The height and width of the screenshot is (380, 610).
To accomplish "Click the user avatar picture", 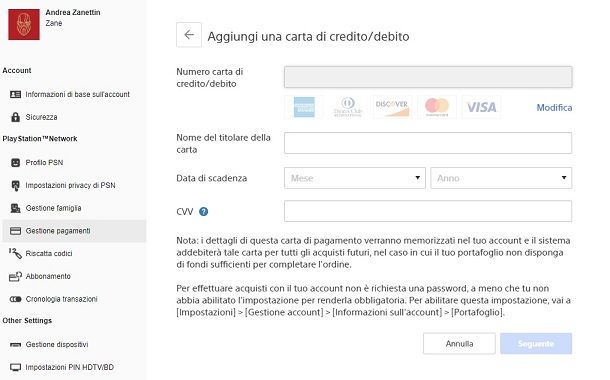I will pyautogui.click(x=24, y=25).
